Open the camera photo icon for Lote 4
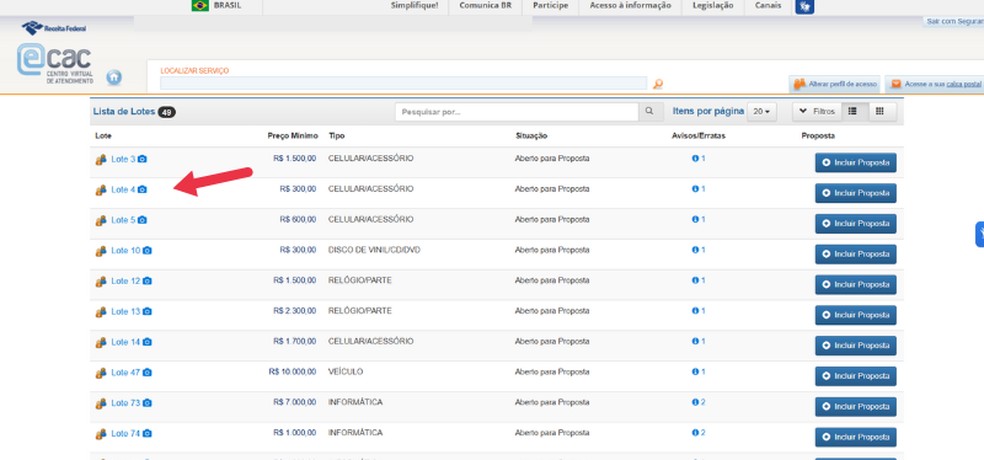The width and height of the screenshot is (984, 460). (143, 190)
